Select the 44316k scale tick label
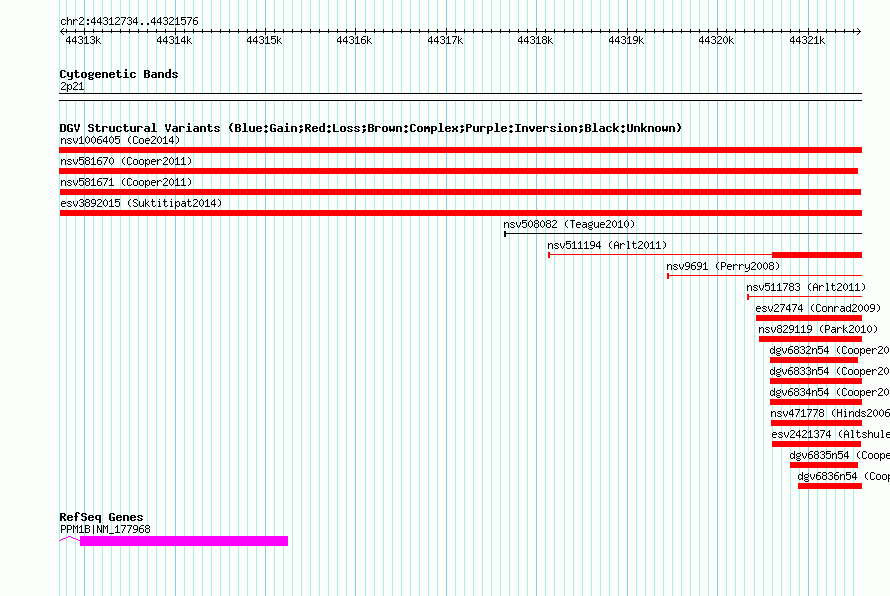 (x=354, y=40)
